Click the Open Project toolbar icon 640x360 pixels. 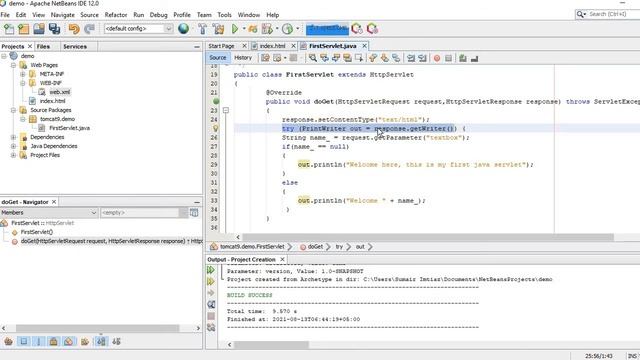39,29
